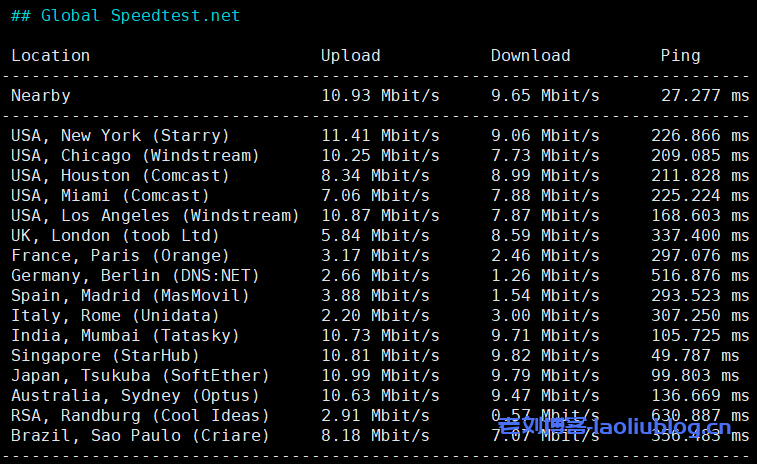The height and width of the screenshot is (464, 757).
Task: Click the USA, New York (Starry) entry
Action: (120, 135)
